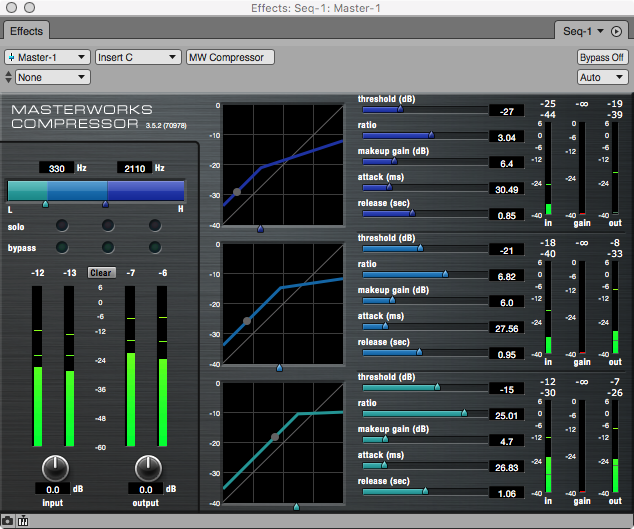Click the low band threshold value -15
This screenshot has width=634, height=529.
pyautogui.click(x=506, y=389)
